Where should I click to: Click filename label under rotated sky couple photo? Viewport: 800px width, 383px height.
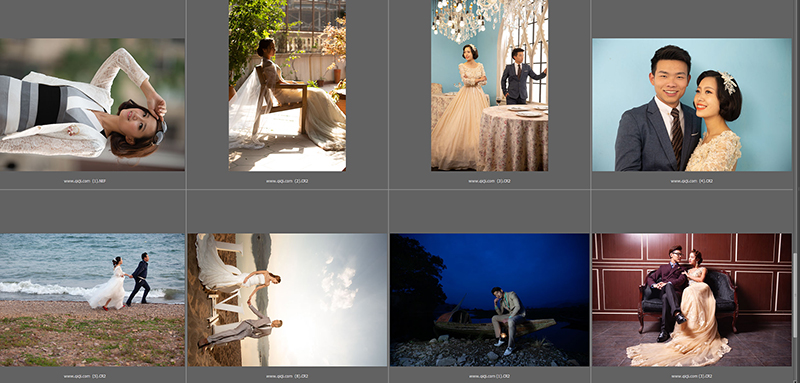(x=287, y=376)
